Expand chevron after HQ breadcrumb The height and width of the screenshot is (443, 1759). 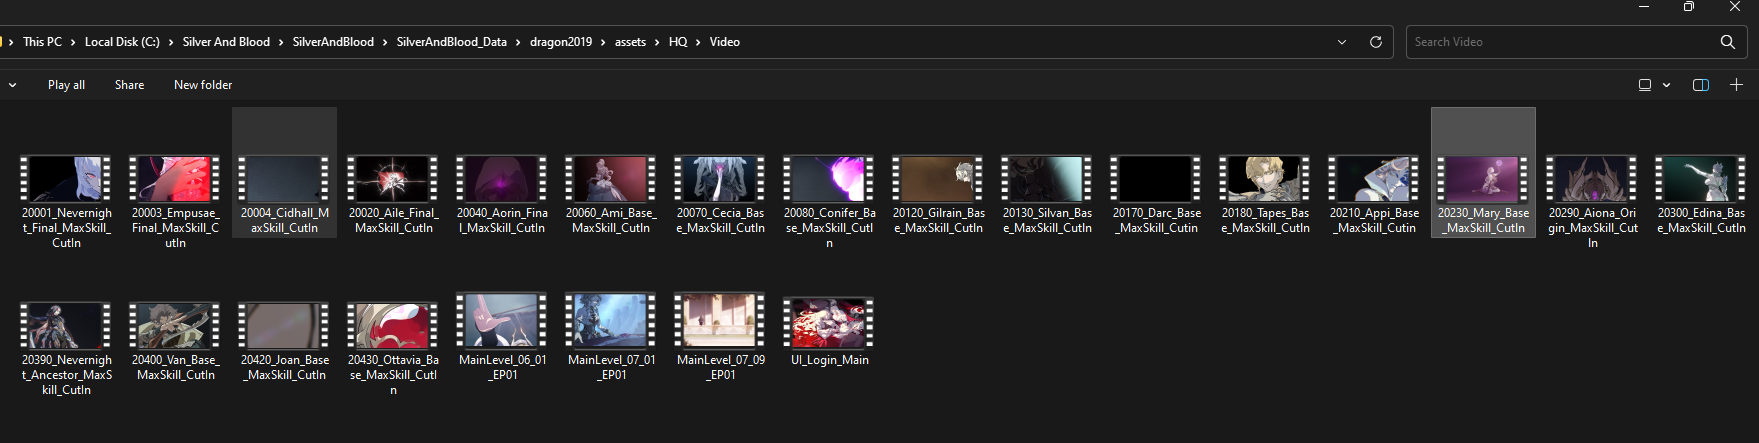pyautogui.click(x=698, y=42)
